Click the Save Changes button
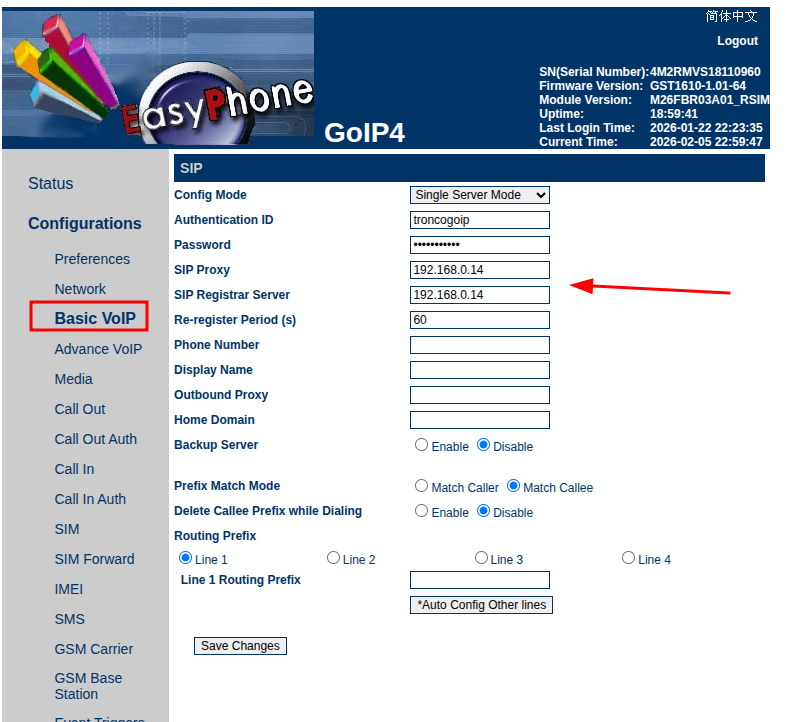The width and height of the screenshot is (812, 722). coord(240,646)
